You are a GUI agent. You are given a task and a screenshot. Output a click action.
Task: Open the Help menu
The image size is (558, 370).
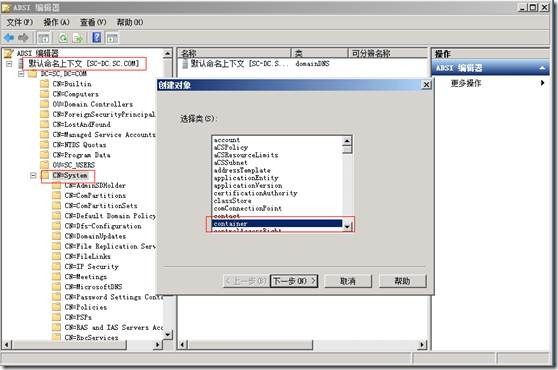[130, 22]
